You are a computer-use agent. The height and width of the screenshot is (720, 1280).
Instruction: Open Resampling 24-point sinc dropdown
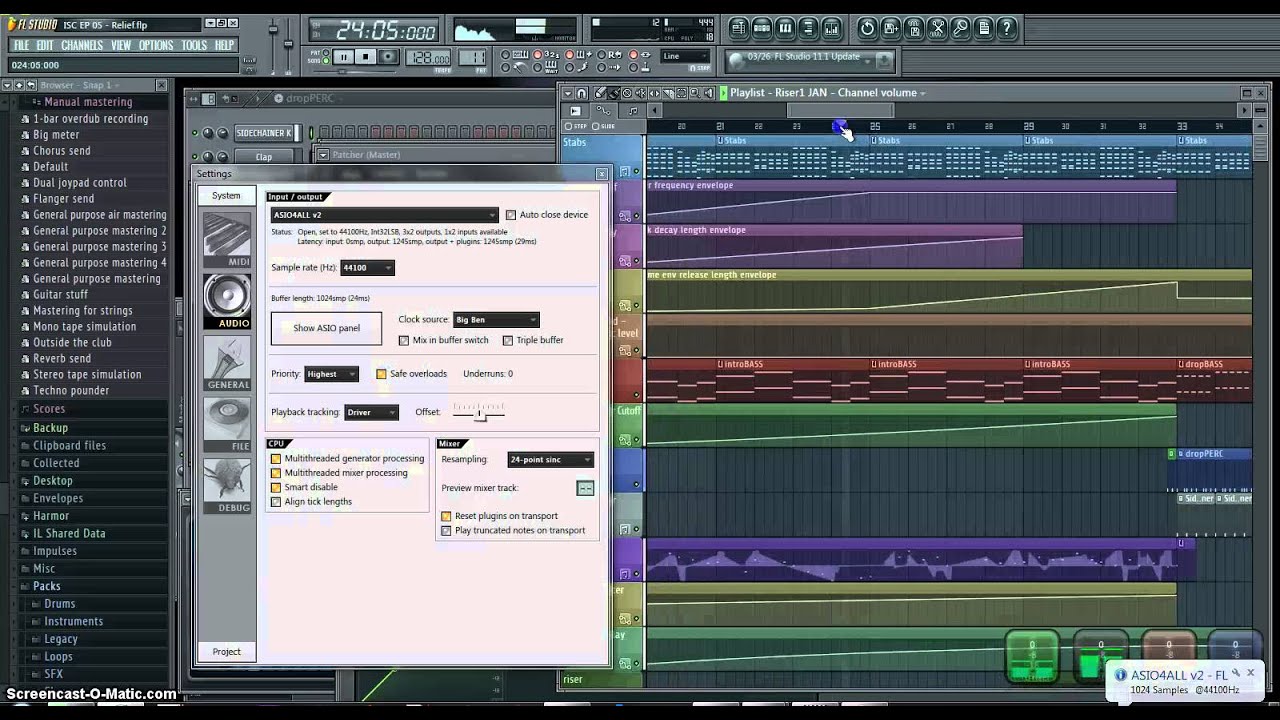pyautogui.click(x=550, y=460)
